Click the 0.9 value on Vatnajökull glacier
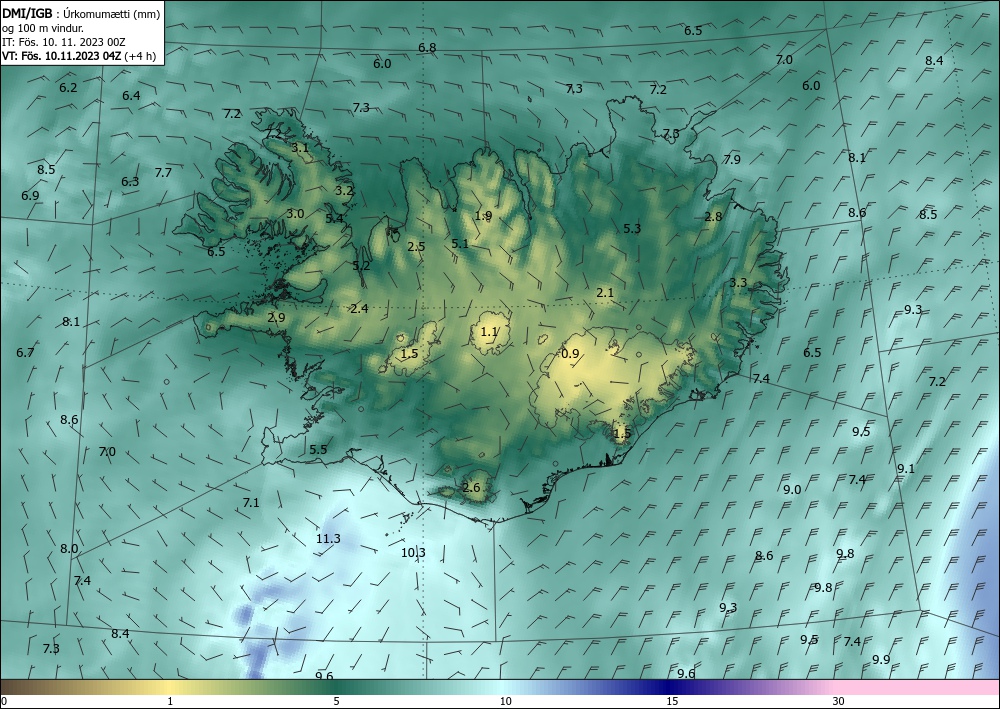Viewport: 1000px width, 709px height. click(x=570, y=354)
